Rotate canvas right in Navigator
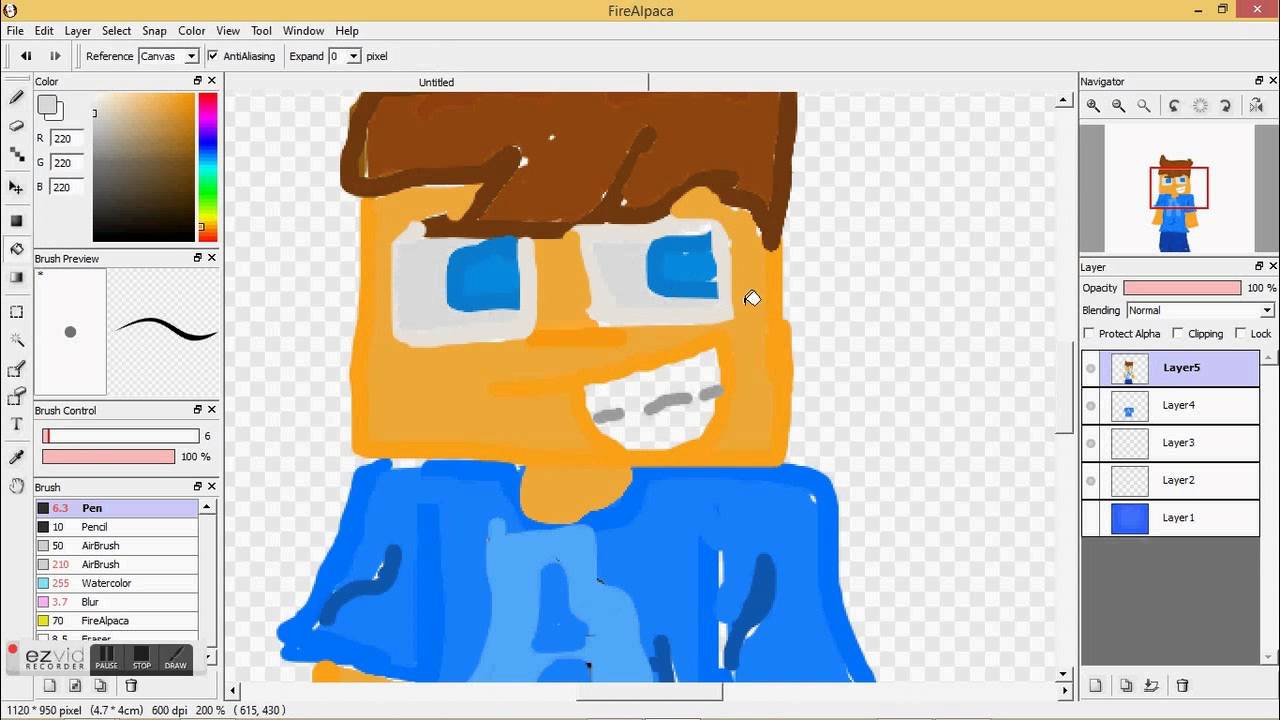Viewport: 1280px width, 720px height. tap(1226, 105)
